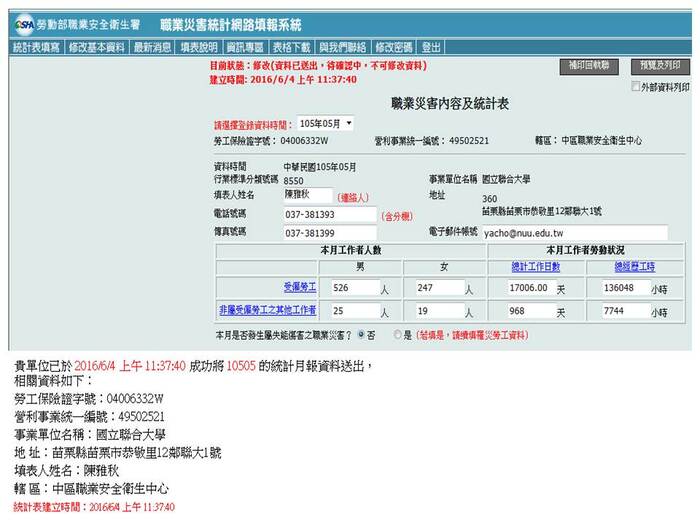Image resolution: width=700 pixels, height=525 pixels.
Task: Click the text 轄區：中區職業安全衛生中心 in form header
Action: tap(588, 141)
